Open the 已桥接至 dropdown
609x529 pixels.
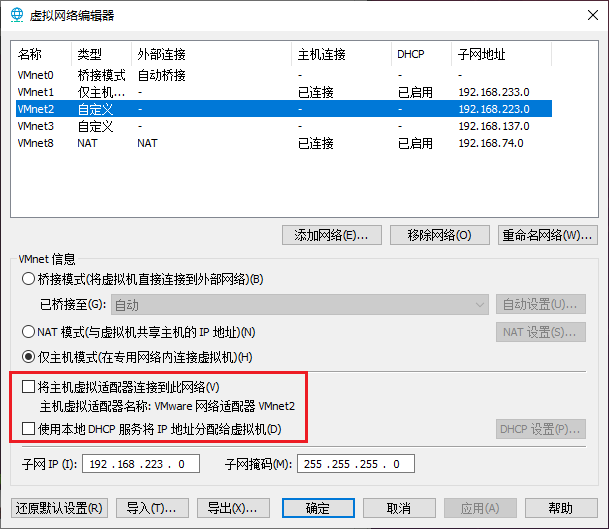coord(300,305)
